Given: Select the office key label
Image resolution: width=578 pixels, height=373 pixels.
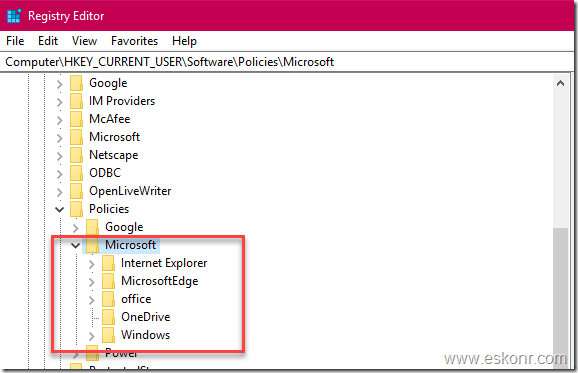Looking at the screenshot, I should 136,299.
